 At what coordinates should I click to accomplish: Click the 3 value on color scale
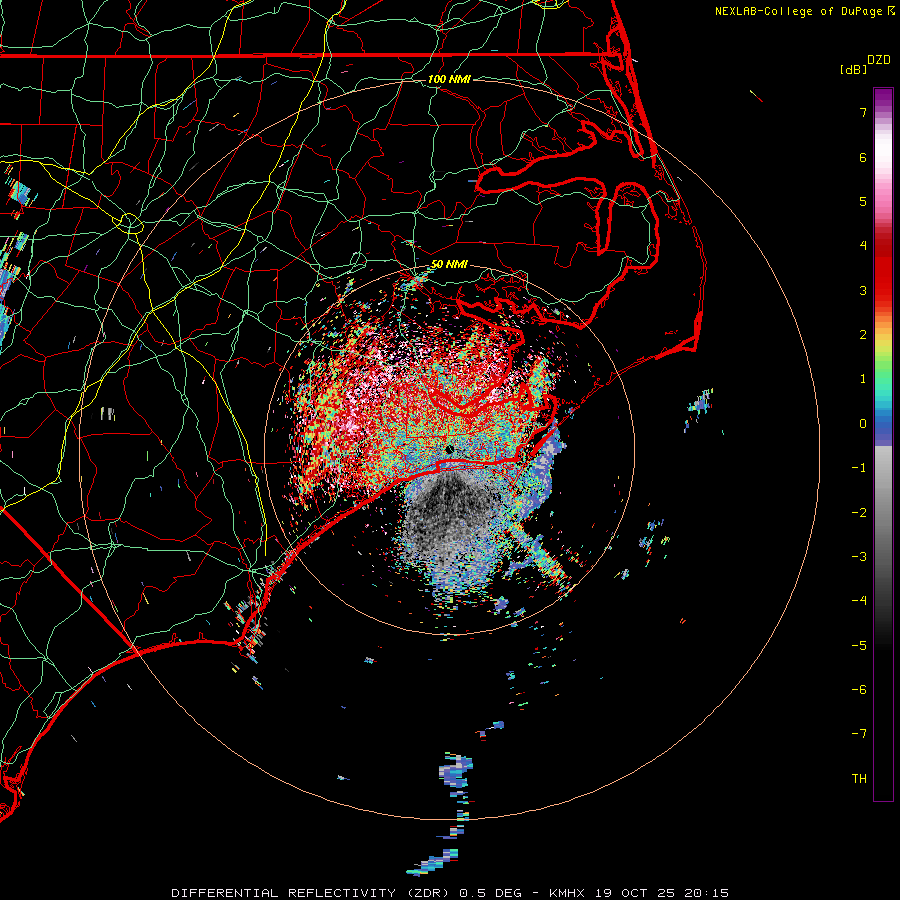pos(863,290)
